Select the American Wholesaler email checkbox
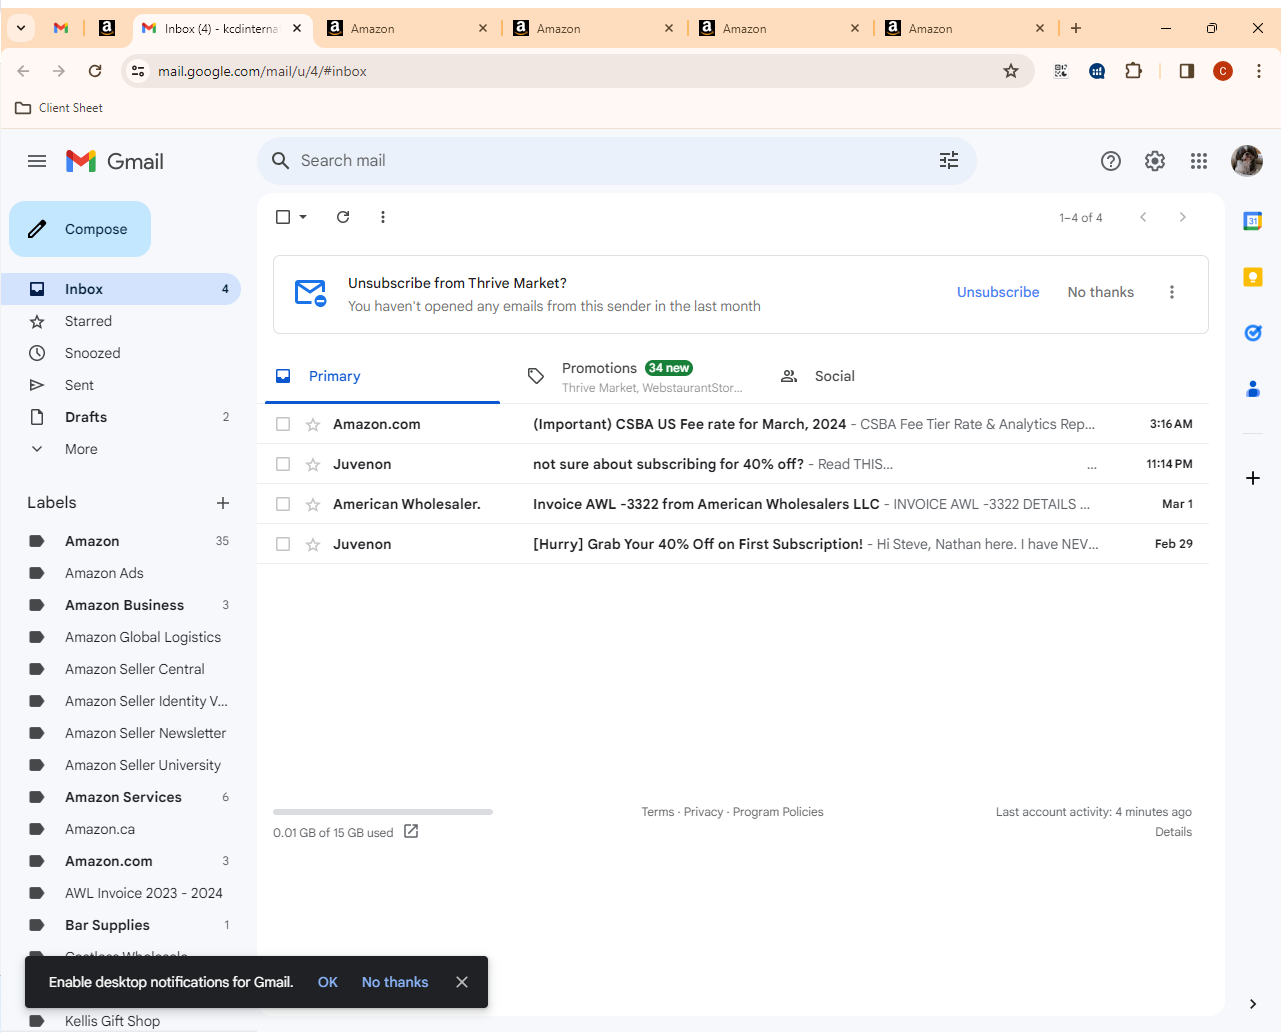Screen dimensions: 1281x1033 (x=283, y=504)
